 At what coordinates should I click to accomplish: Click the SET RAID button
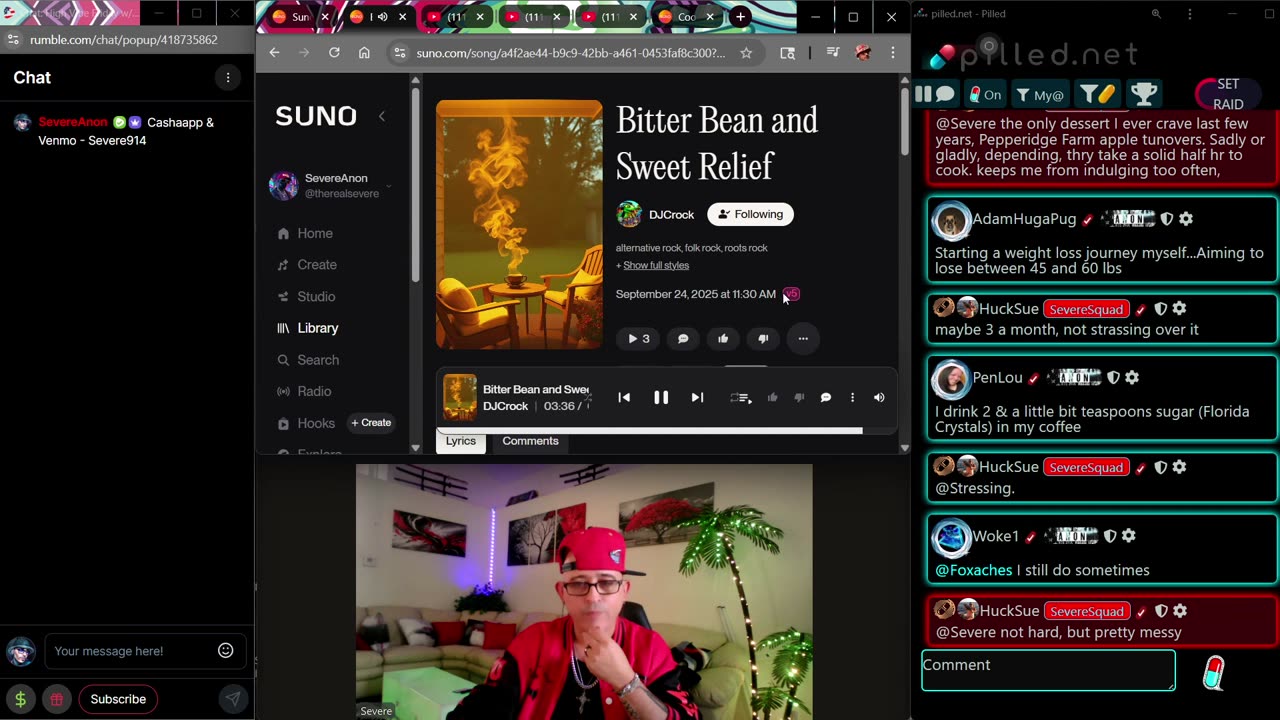(1228, 94)
